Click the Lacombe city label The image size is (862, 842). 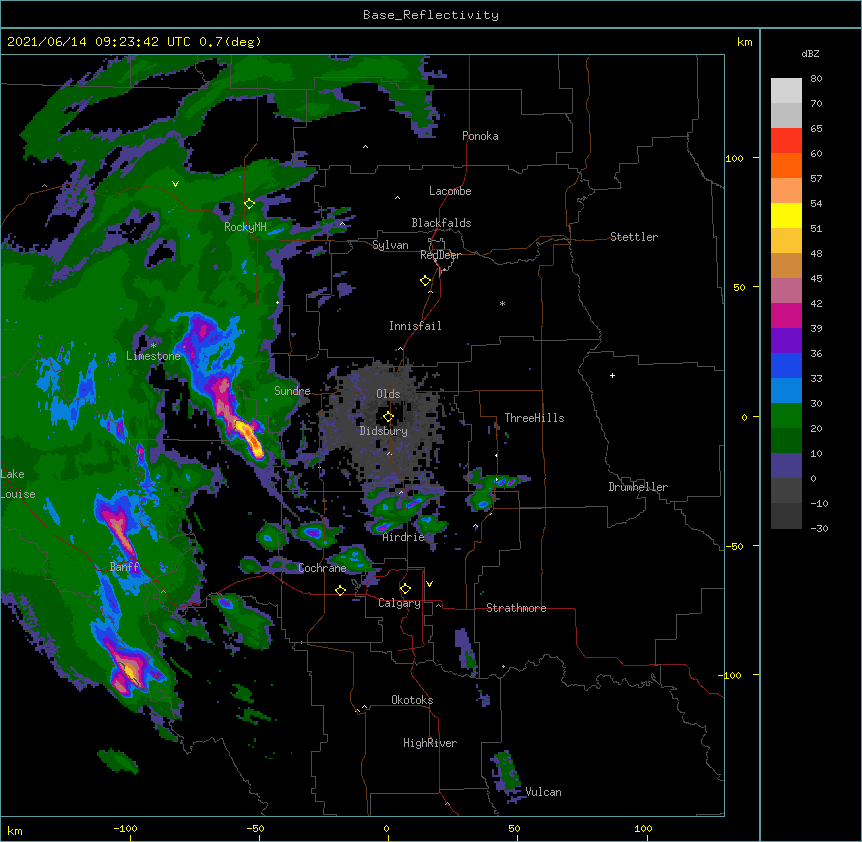point(450,191)
